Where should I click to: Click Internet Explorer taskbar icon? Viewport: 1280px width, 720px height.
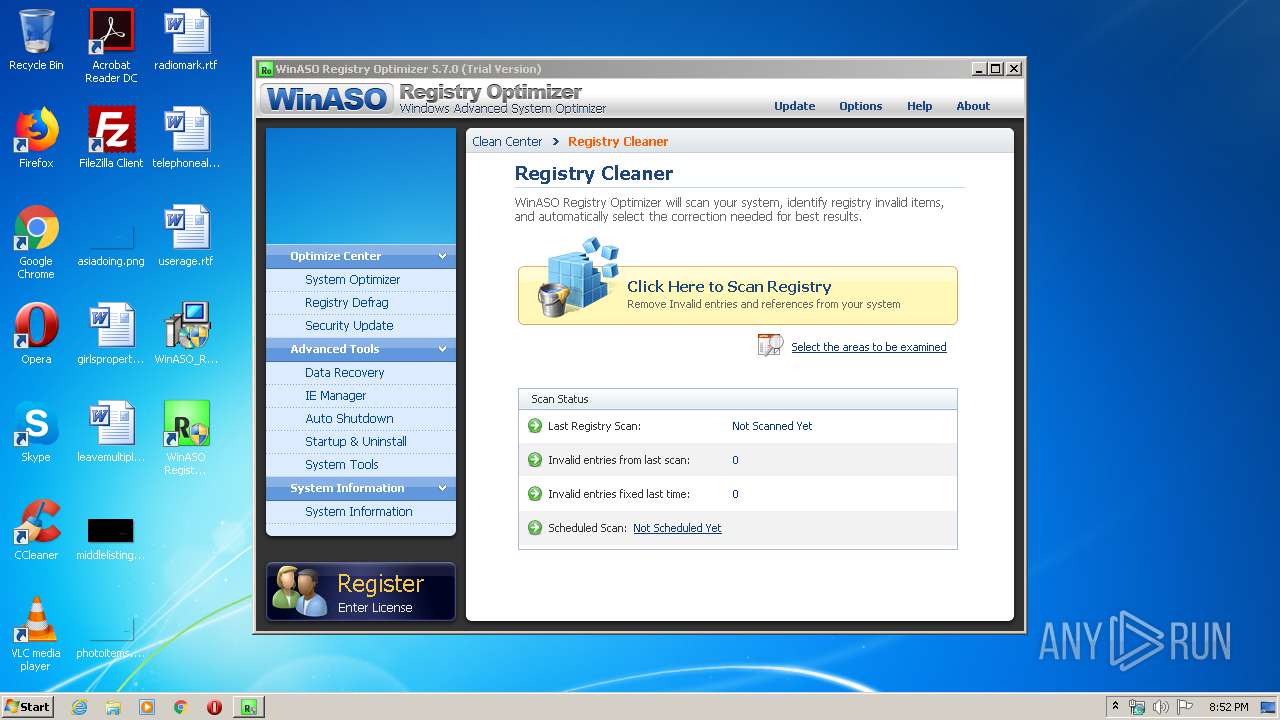(80, 707)
